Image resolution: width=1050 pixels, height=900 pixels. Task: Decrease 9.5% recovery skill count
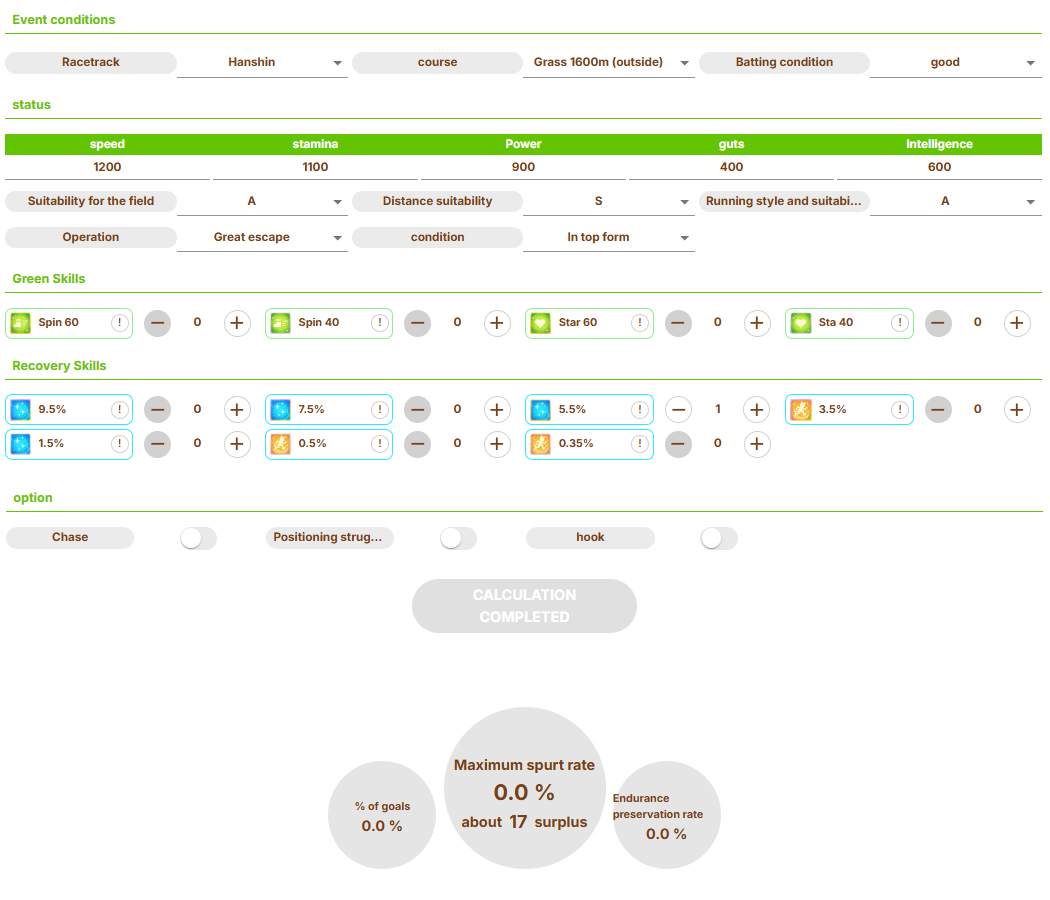pos(157,409)
